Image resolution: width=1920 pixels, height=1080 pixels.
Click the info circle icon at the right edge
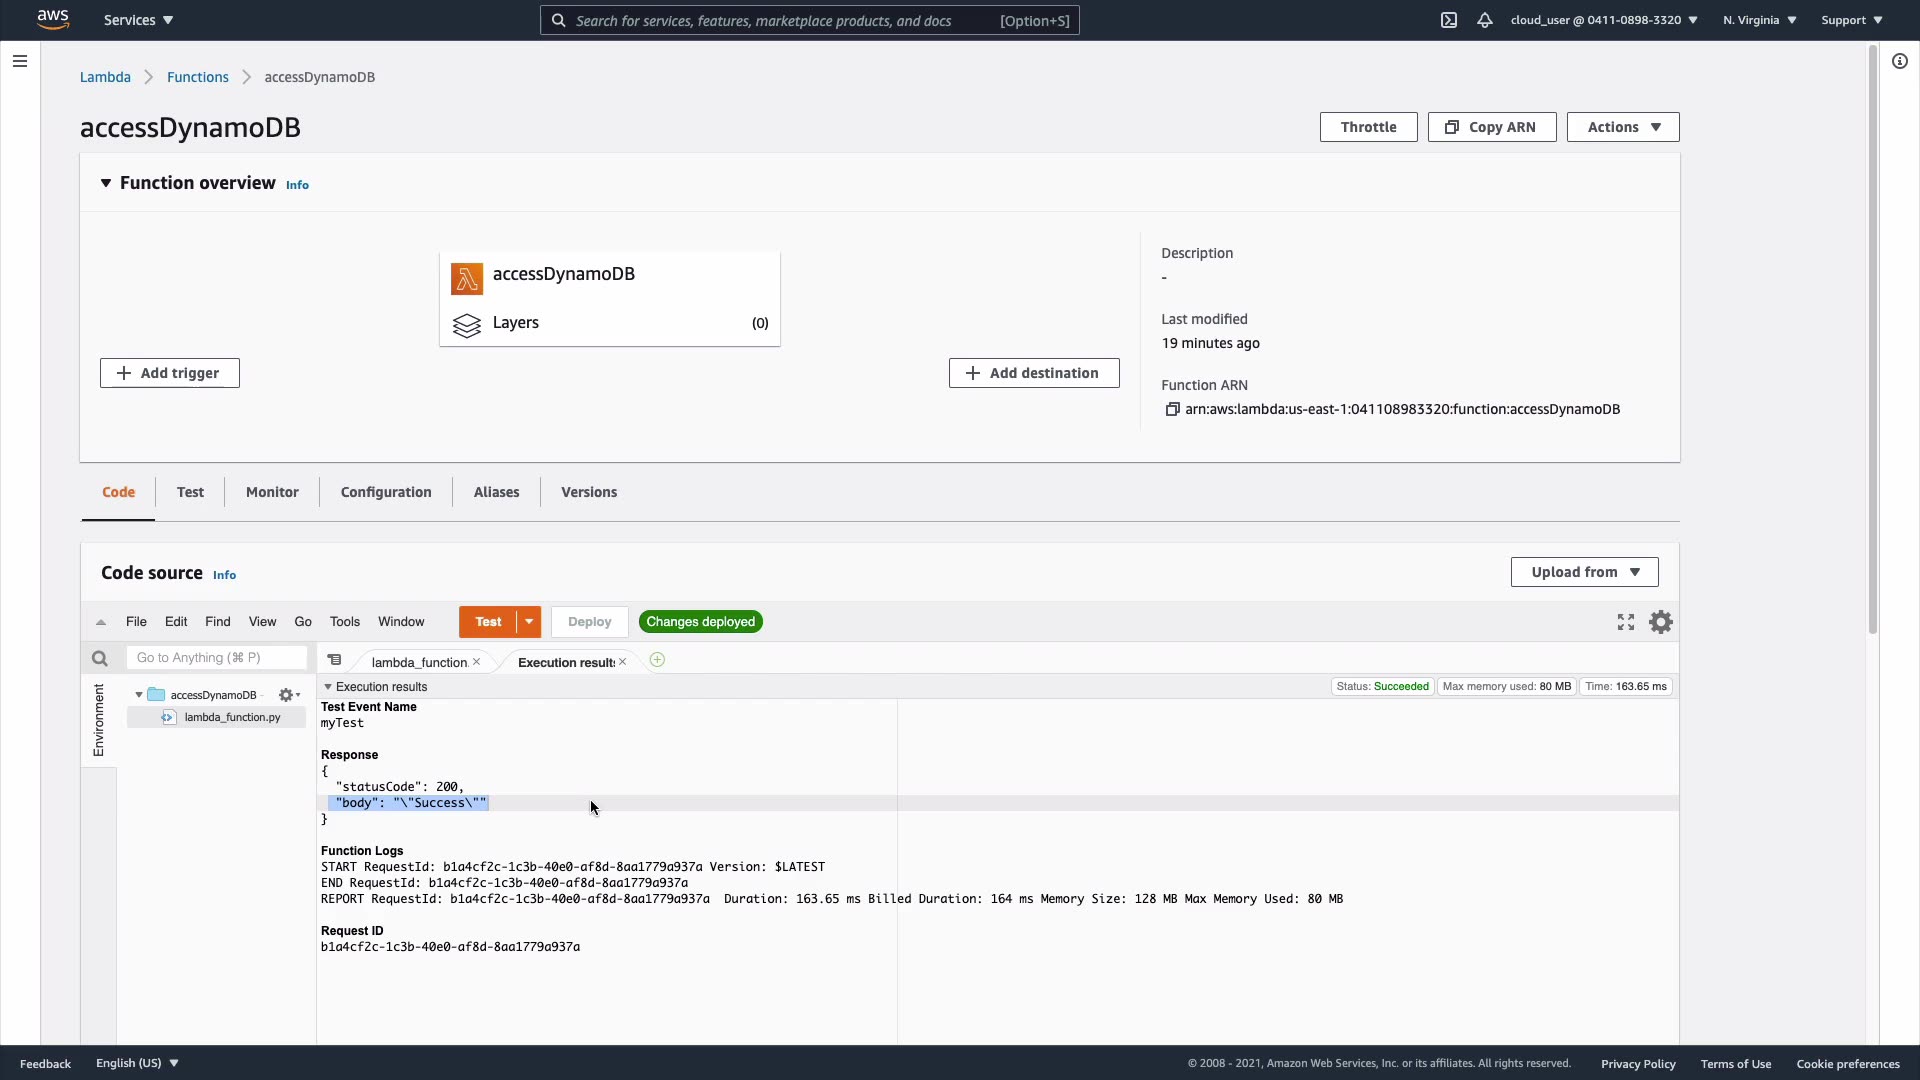coord(1900,61)
